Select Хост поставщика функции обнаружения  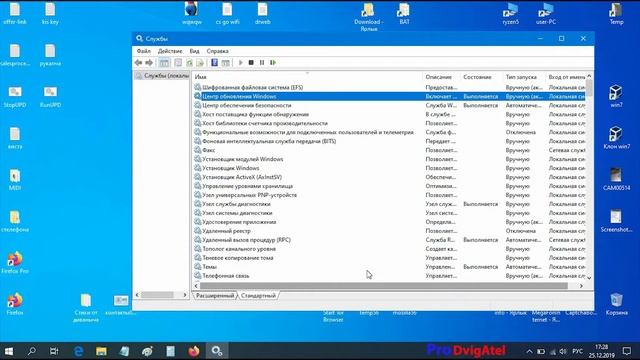click(390, 114)
